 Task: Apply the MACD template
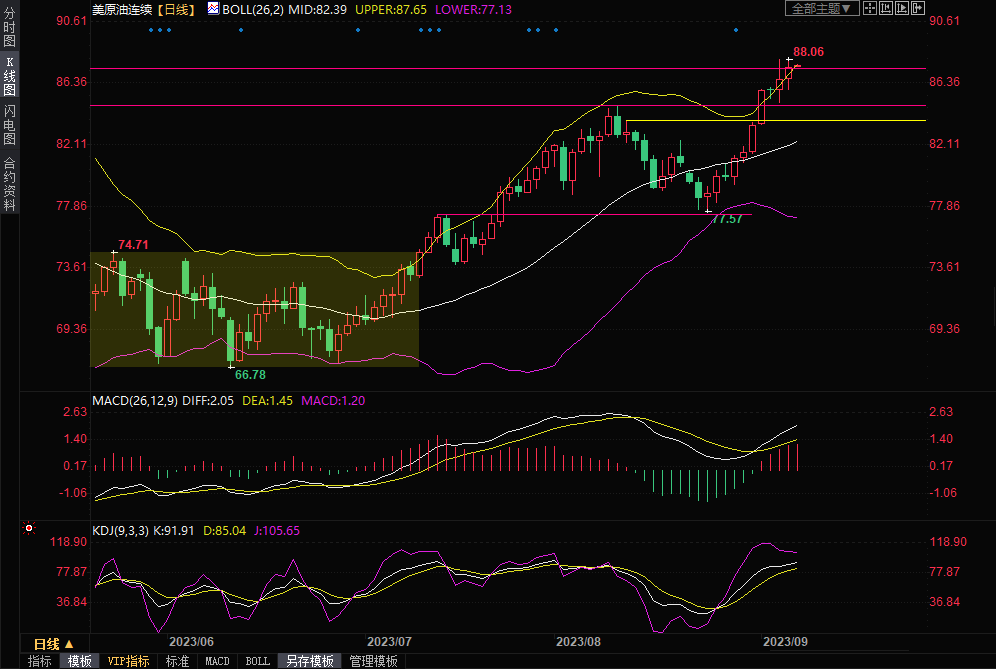[x=217, y=661]
